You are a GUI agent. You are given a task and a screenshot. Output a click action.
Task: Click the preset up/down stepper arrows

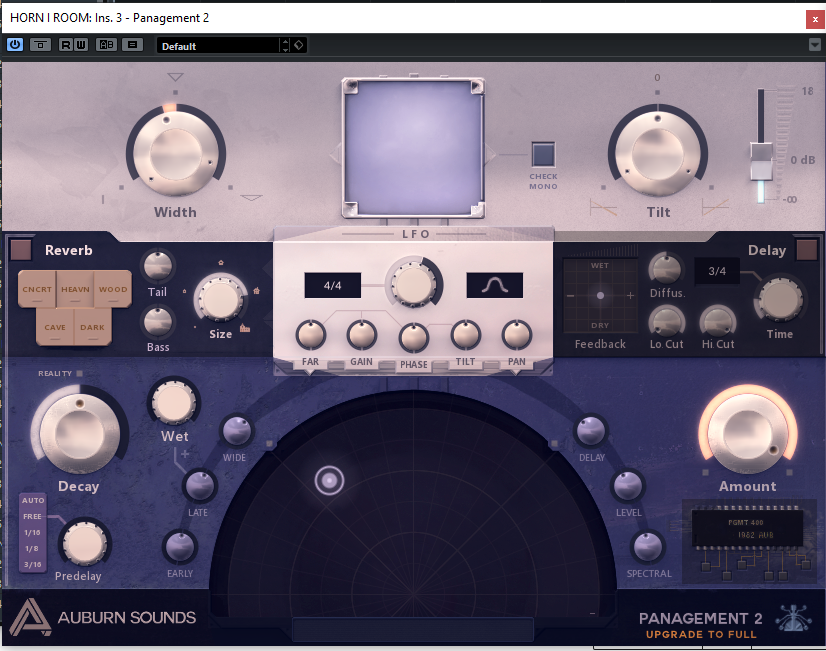pyautogui.click(x=286, y=46)
